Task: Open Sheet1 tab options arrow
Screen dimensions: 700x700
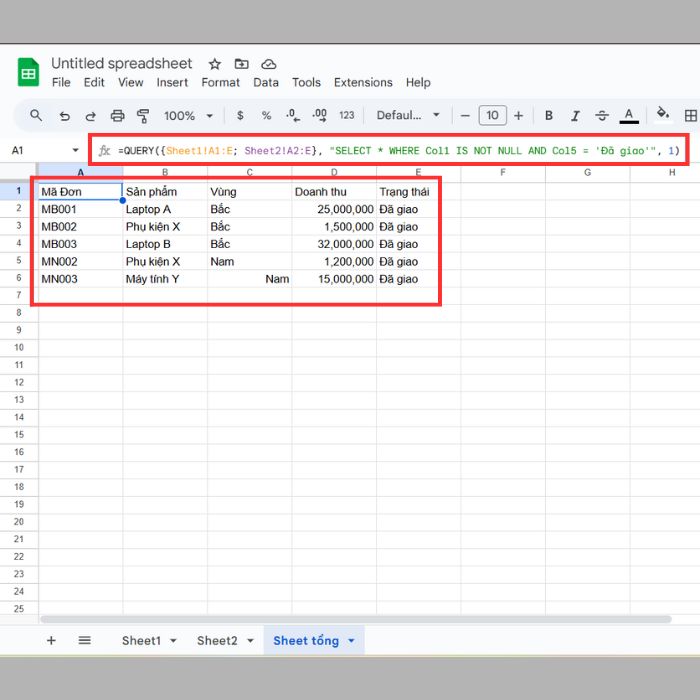Action: pyautogui.click(x=173, y=641)
